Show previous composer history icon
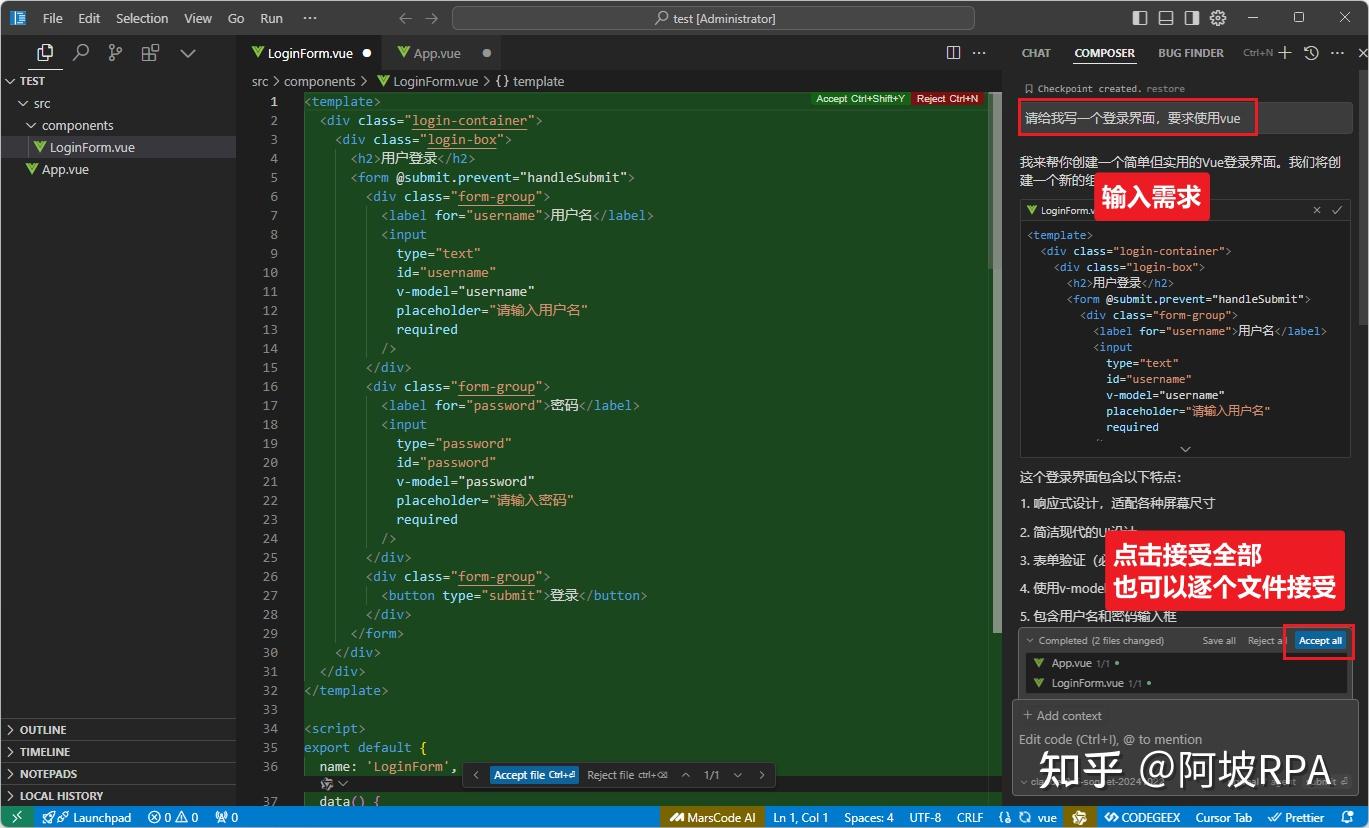Viewport: 1369px width, 828px height. [x=1311, y=53]
